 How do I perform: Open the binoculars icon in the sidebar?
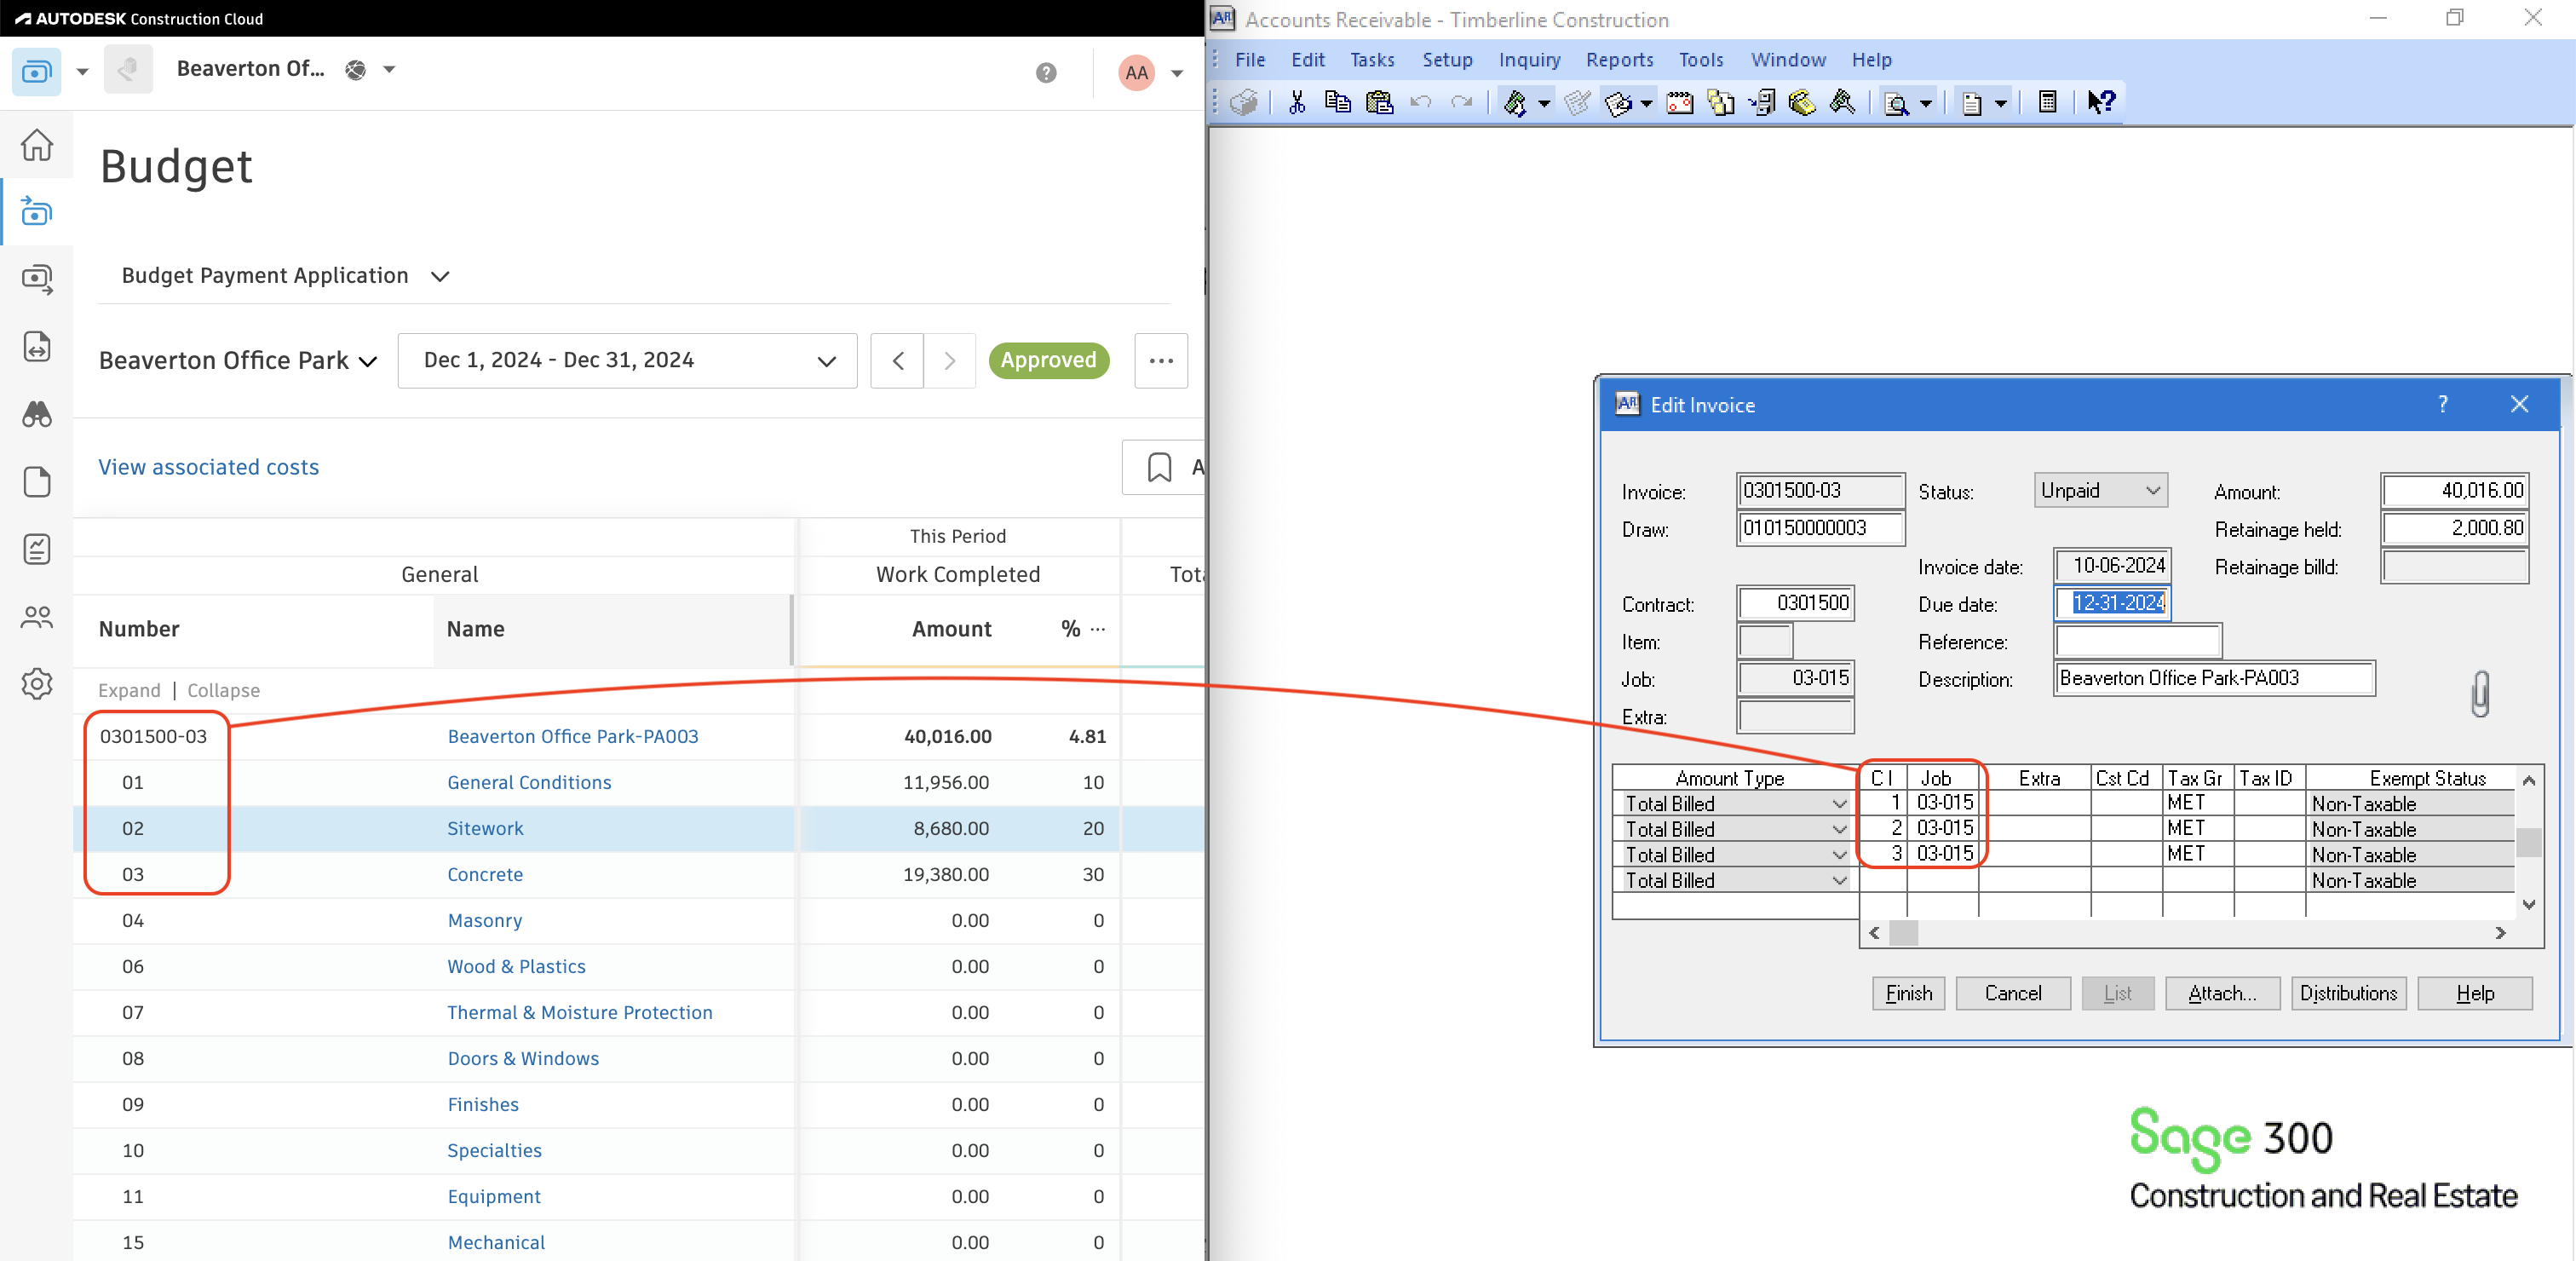pos(37,415)
